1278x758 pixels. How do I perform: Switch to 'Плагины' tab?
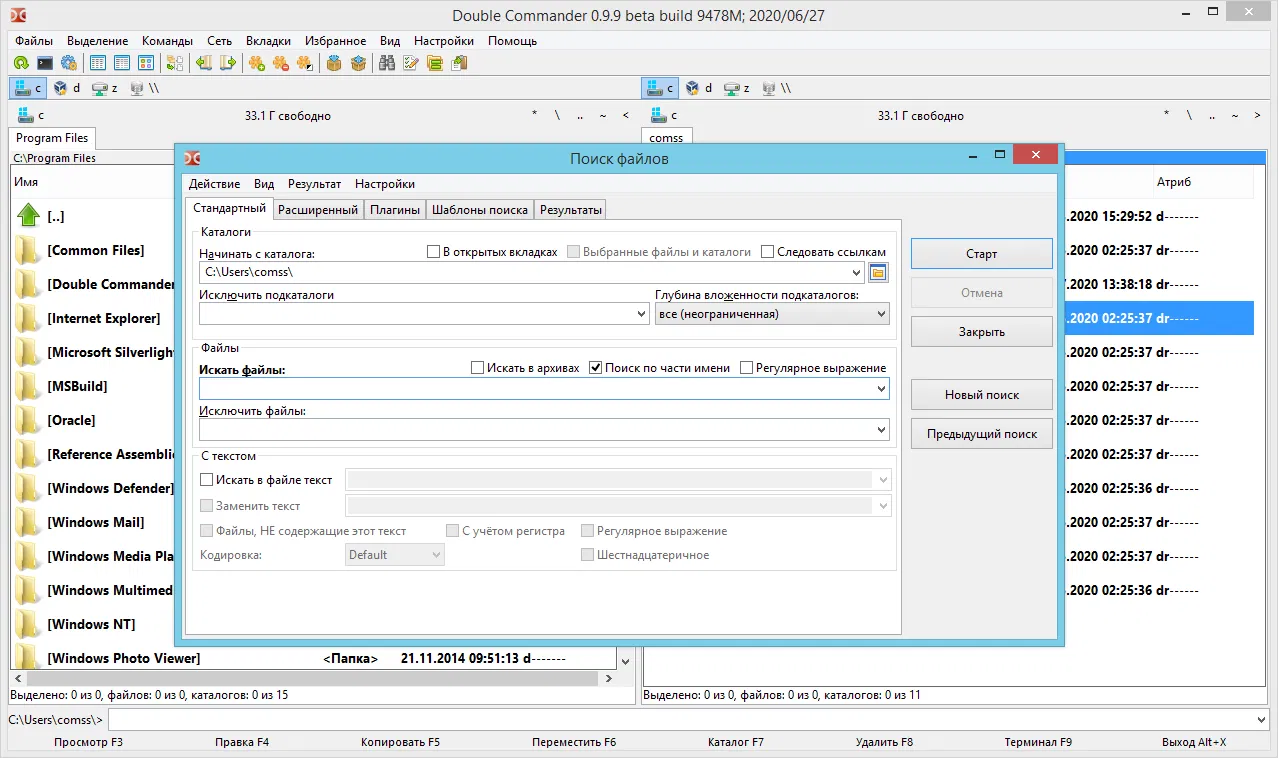pos(395,210)
